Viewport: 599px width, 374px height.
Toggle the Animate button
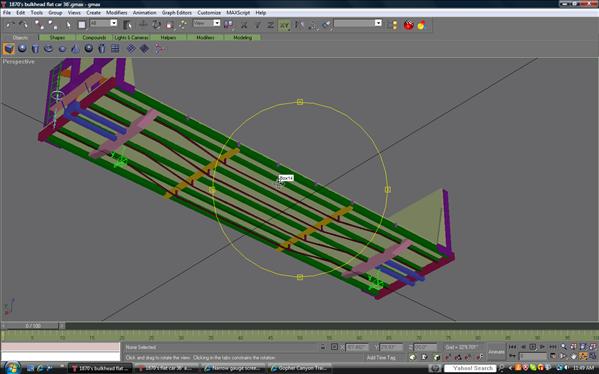(x=496, y=352)
